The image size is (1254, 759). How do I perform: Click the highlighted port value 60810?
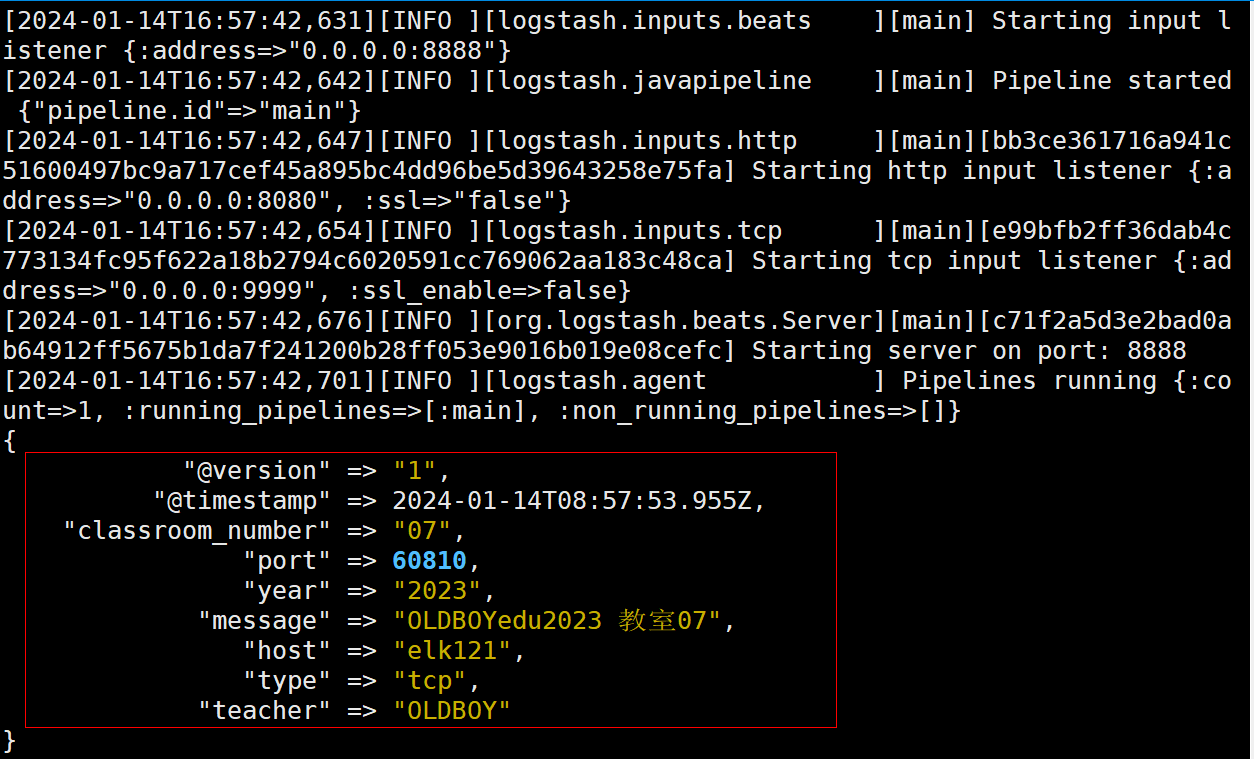point(429,561)
